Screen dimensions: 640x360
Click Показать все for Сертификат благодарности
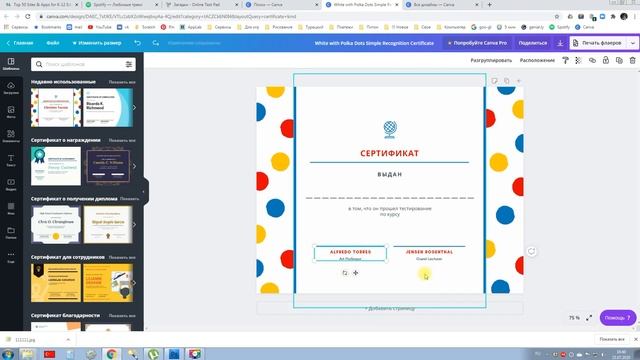[122, 316]
